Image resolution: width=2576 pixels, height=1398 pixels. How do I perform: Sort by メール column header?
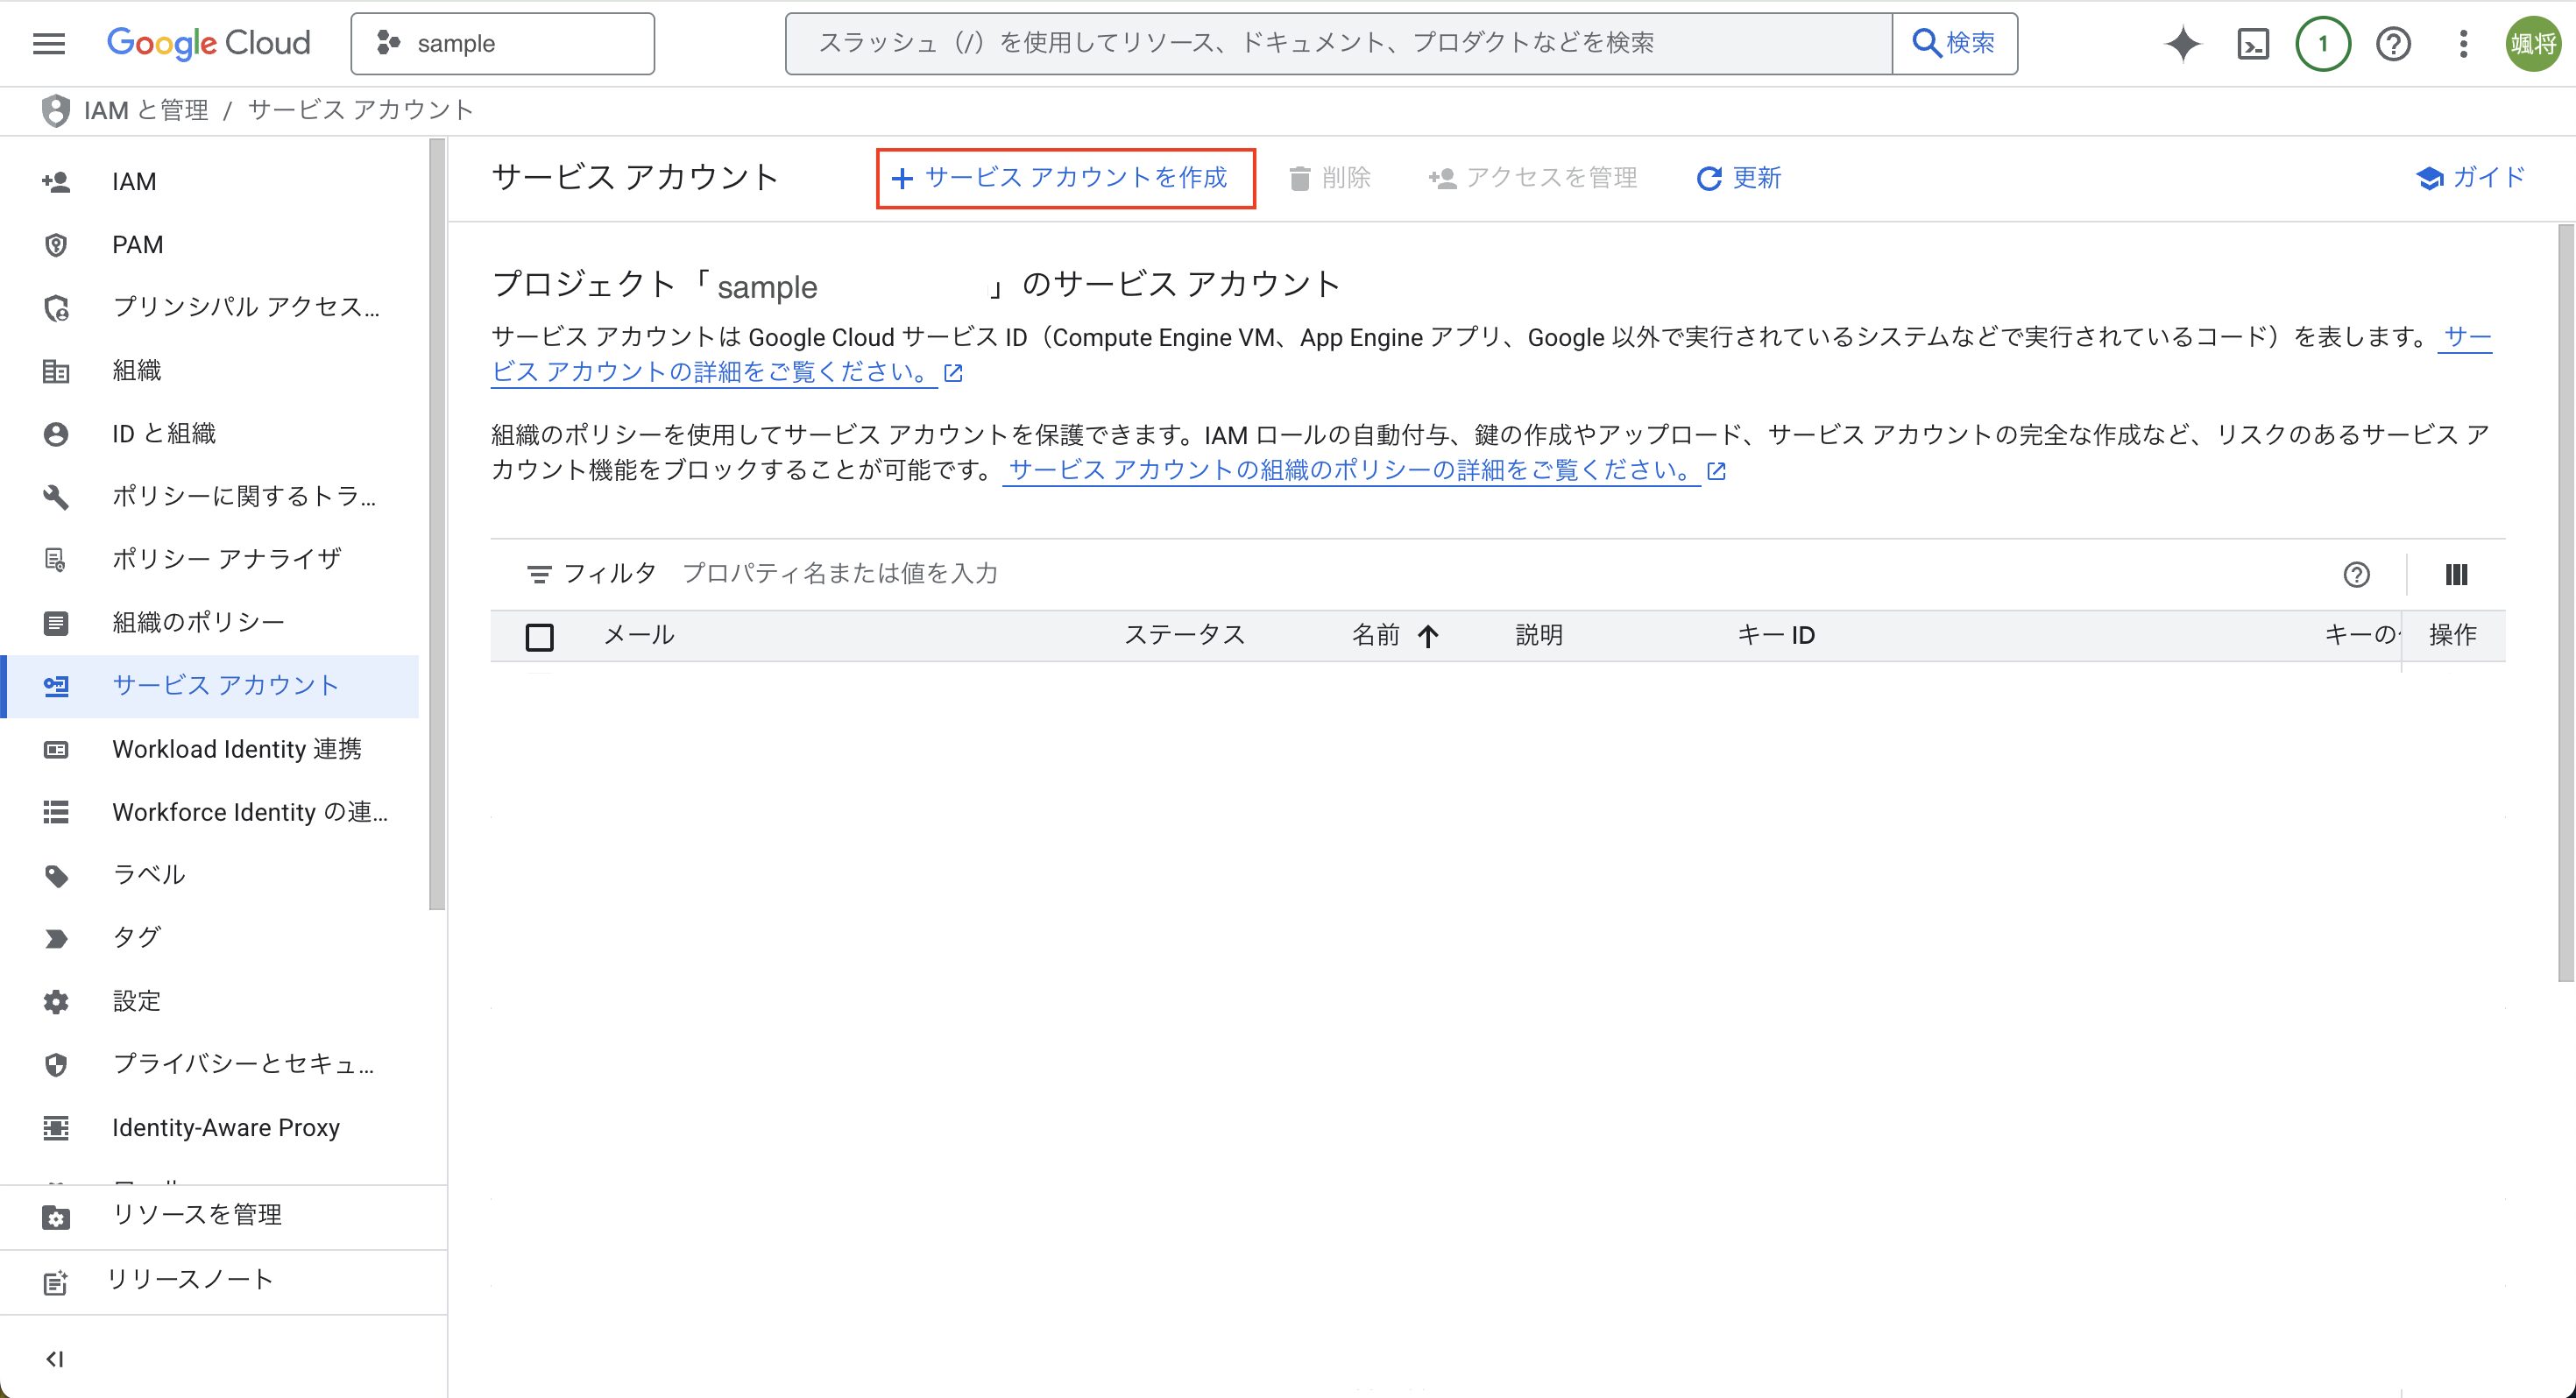click(639, 635)
